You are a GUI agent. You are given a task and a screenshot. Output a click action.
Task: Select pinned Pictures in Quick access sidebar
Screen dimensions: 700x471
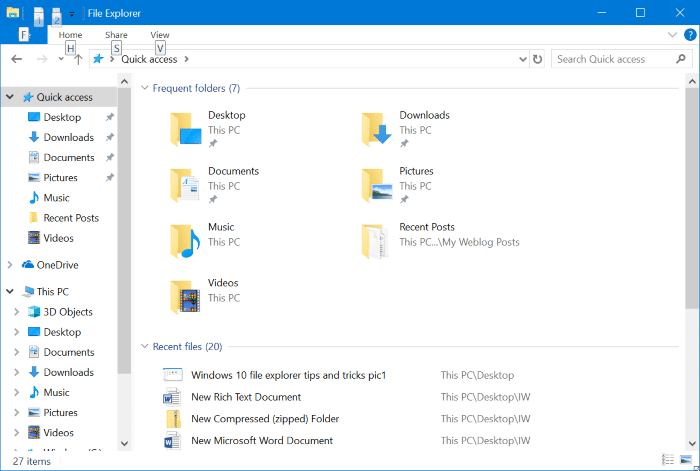(x=60, y=177)
